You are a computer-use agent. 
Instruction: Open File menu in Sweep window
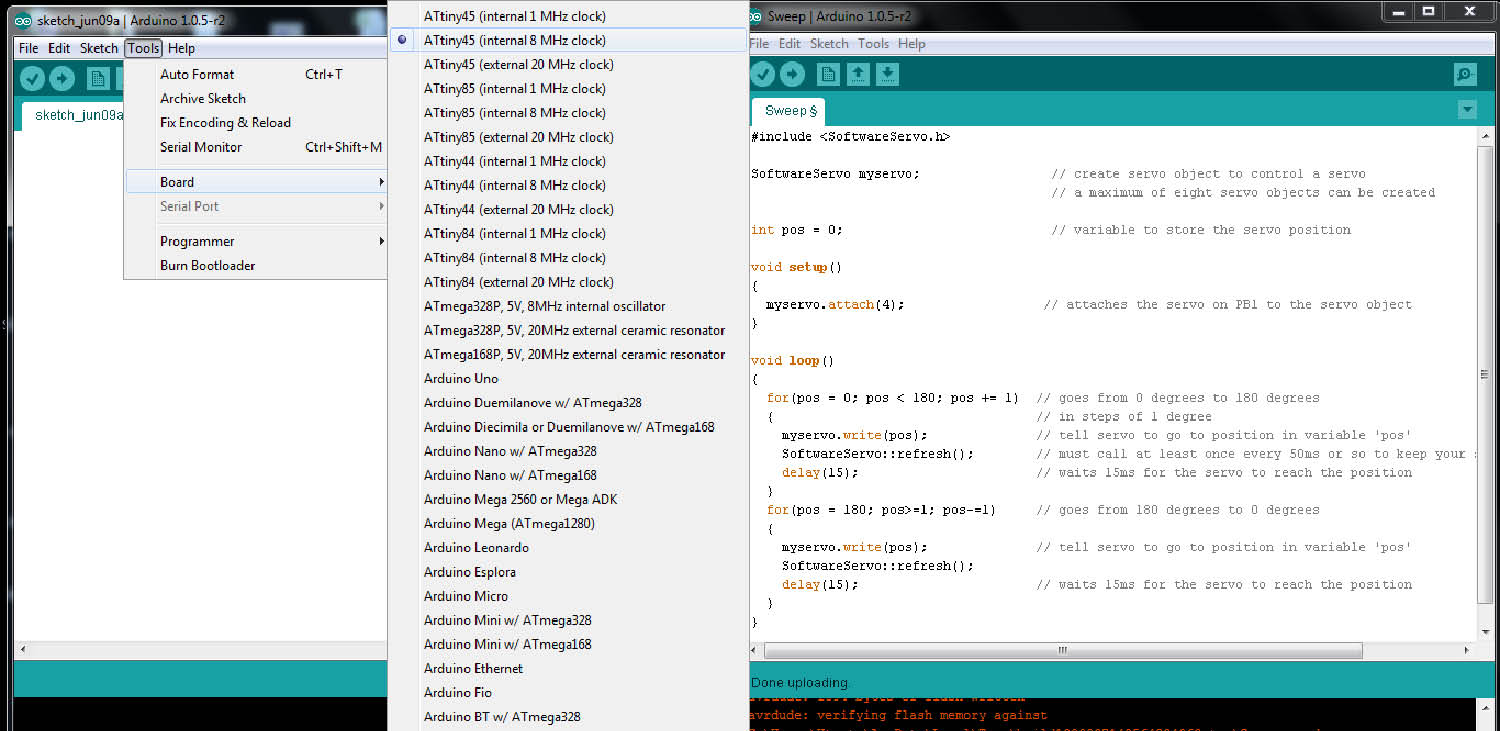[759, 43]
